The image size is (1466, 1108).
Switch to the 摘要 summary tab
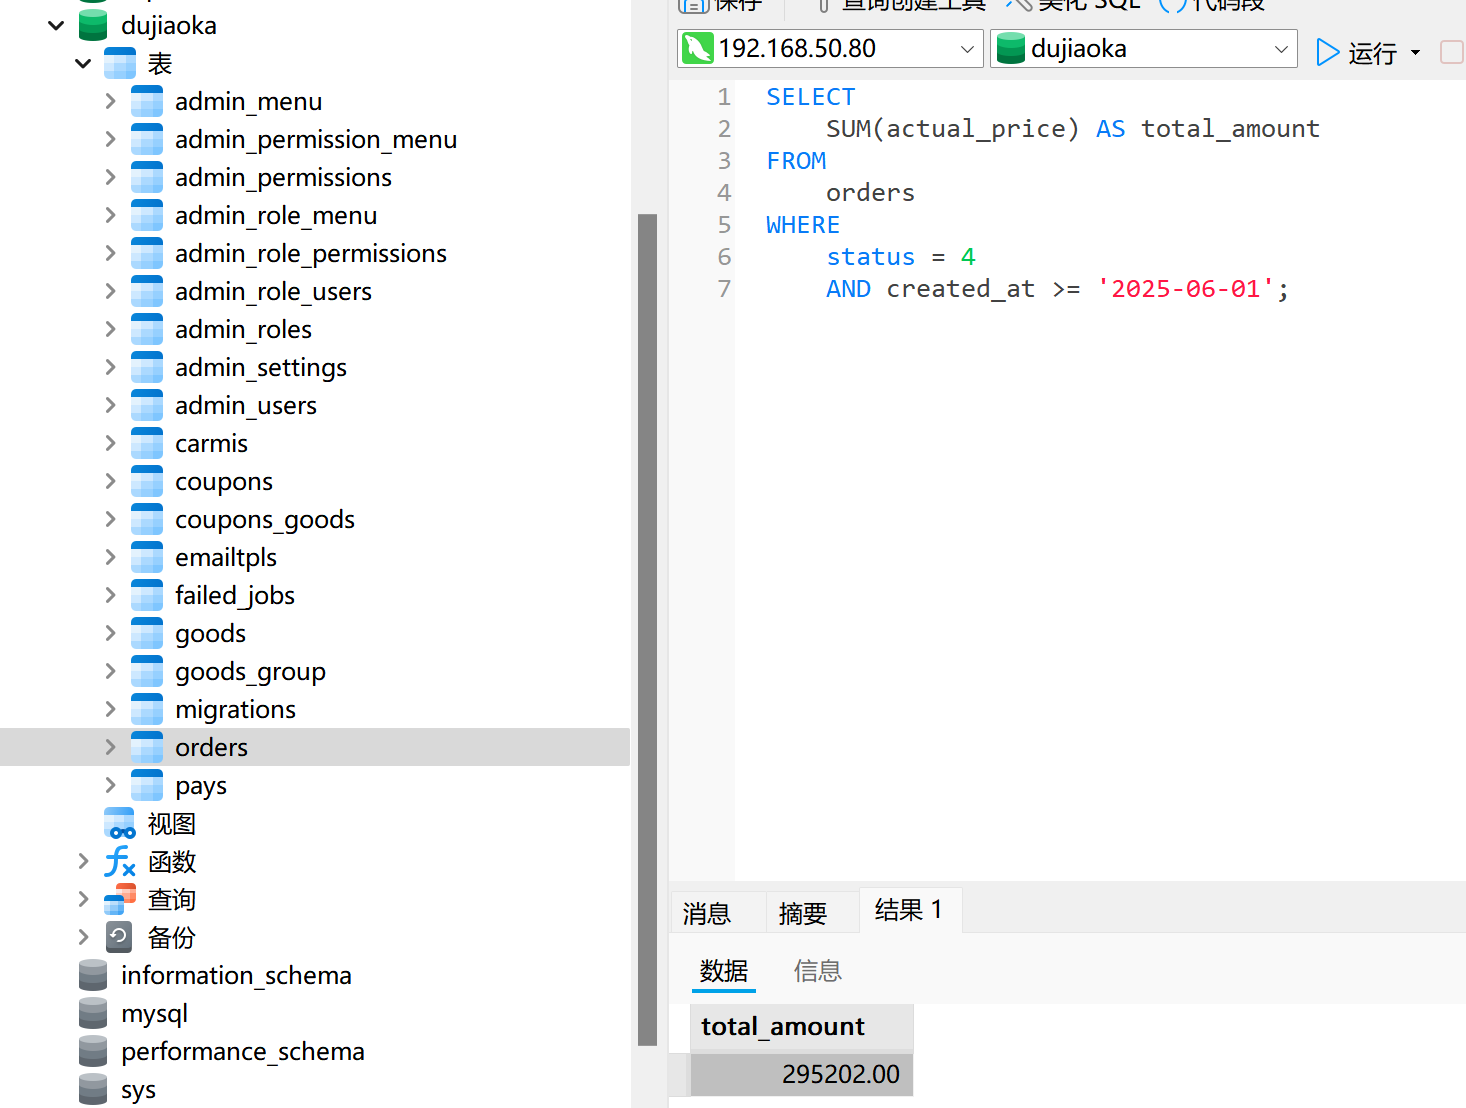802,913
